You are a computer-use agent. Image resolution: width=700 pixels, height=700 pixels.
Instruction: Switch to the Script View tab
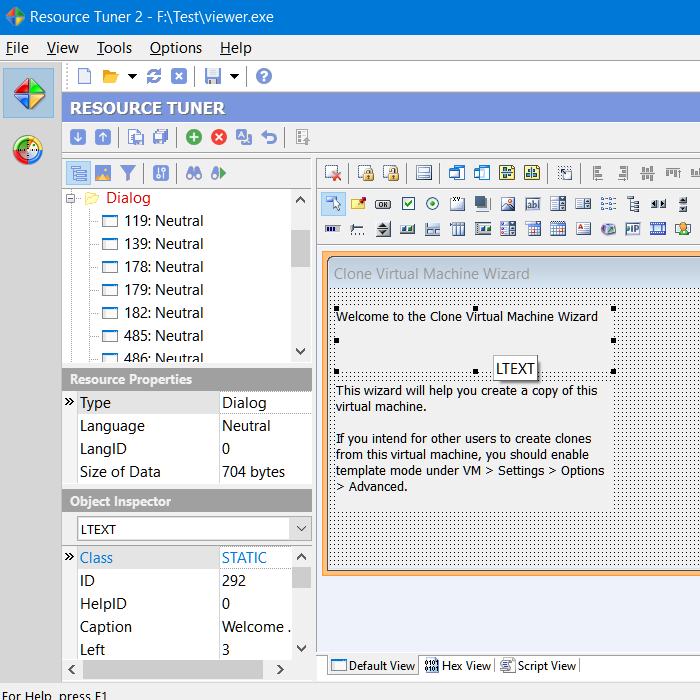click(538, 666)
